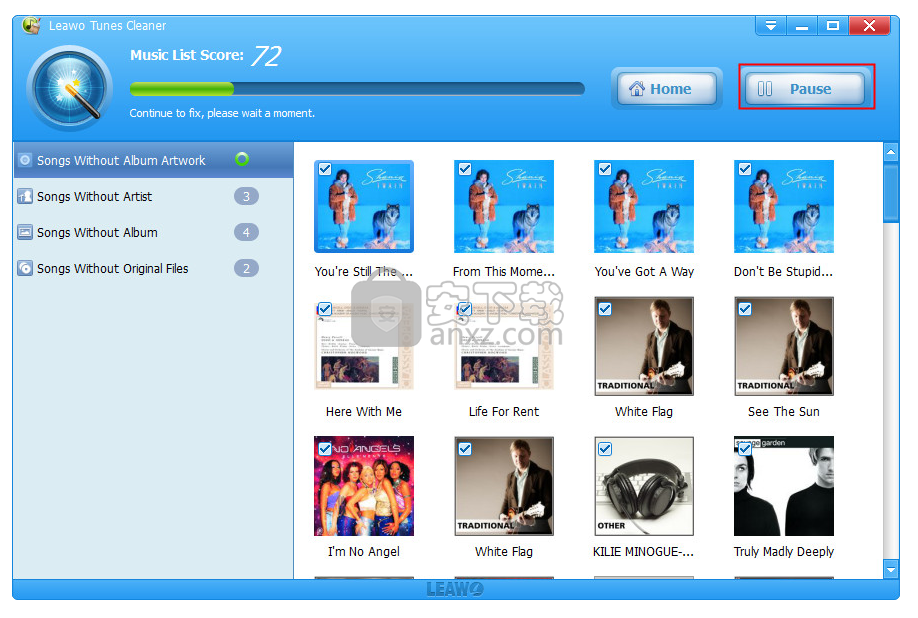Viewport: 918px width, 618px height.
Task: Click the Music List Score value 72
Action: tap(267, 56)
